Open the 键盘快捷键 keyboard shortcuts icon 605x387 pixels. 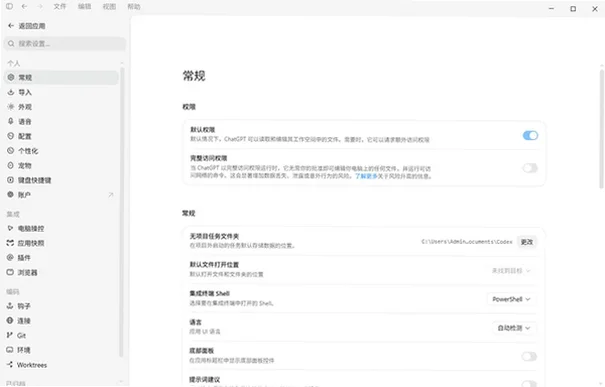point(11,180)
